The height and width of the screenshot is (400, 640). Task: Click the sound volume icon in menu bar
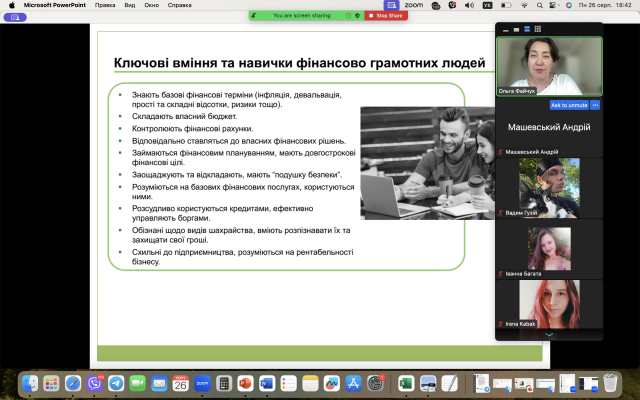(x=469, y=5)
